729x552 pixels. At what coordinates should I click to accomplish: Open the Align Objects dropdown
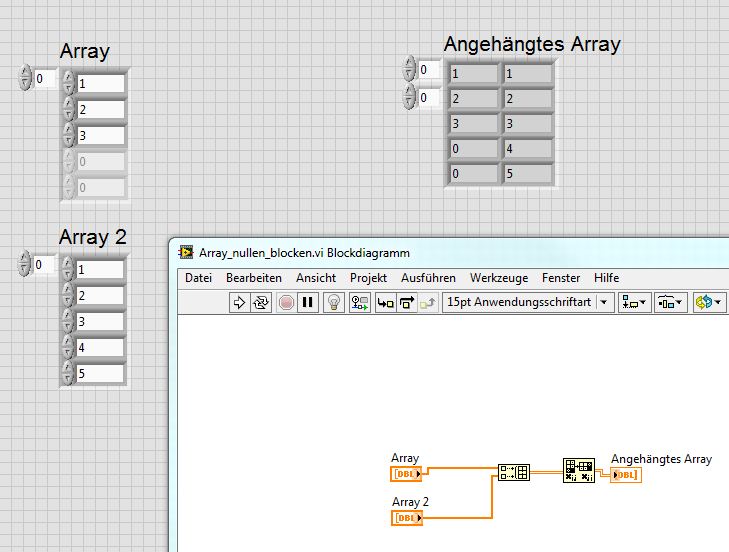(634, 303)
